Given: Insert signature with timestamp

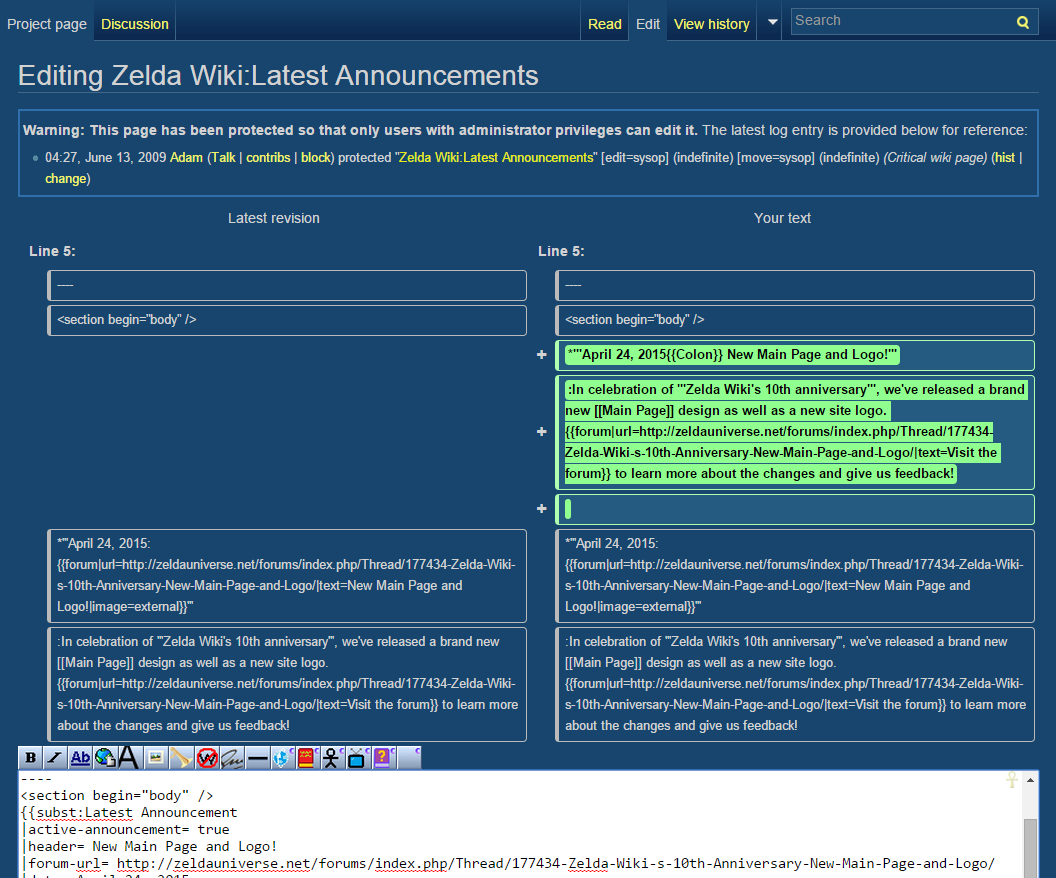Looking at the screenshot, I should [x=232, y=758].
